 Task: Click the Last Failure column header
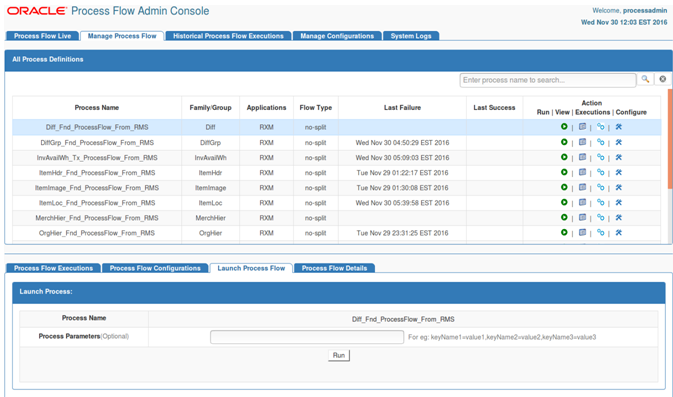click(402, 108)
